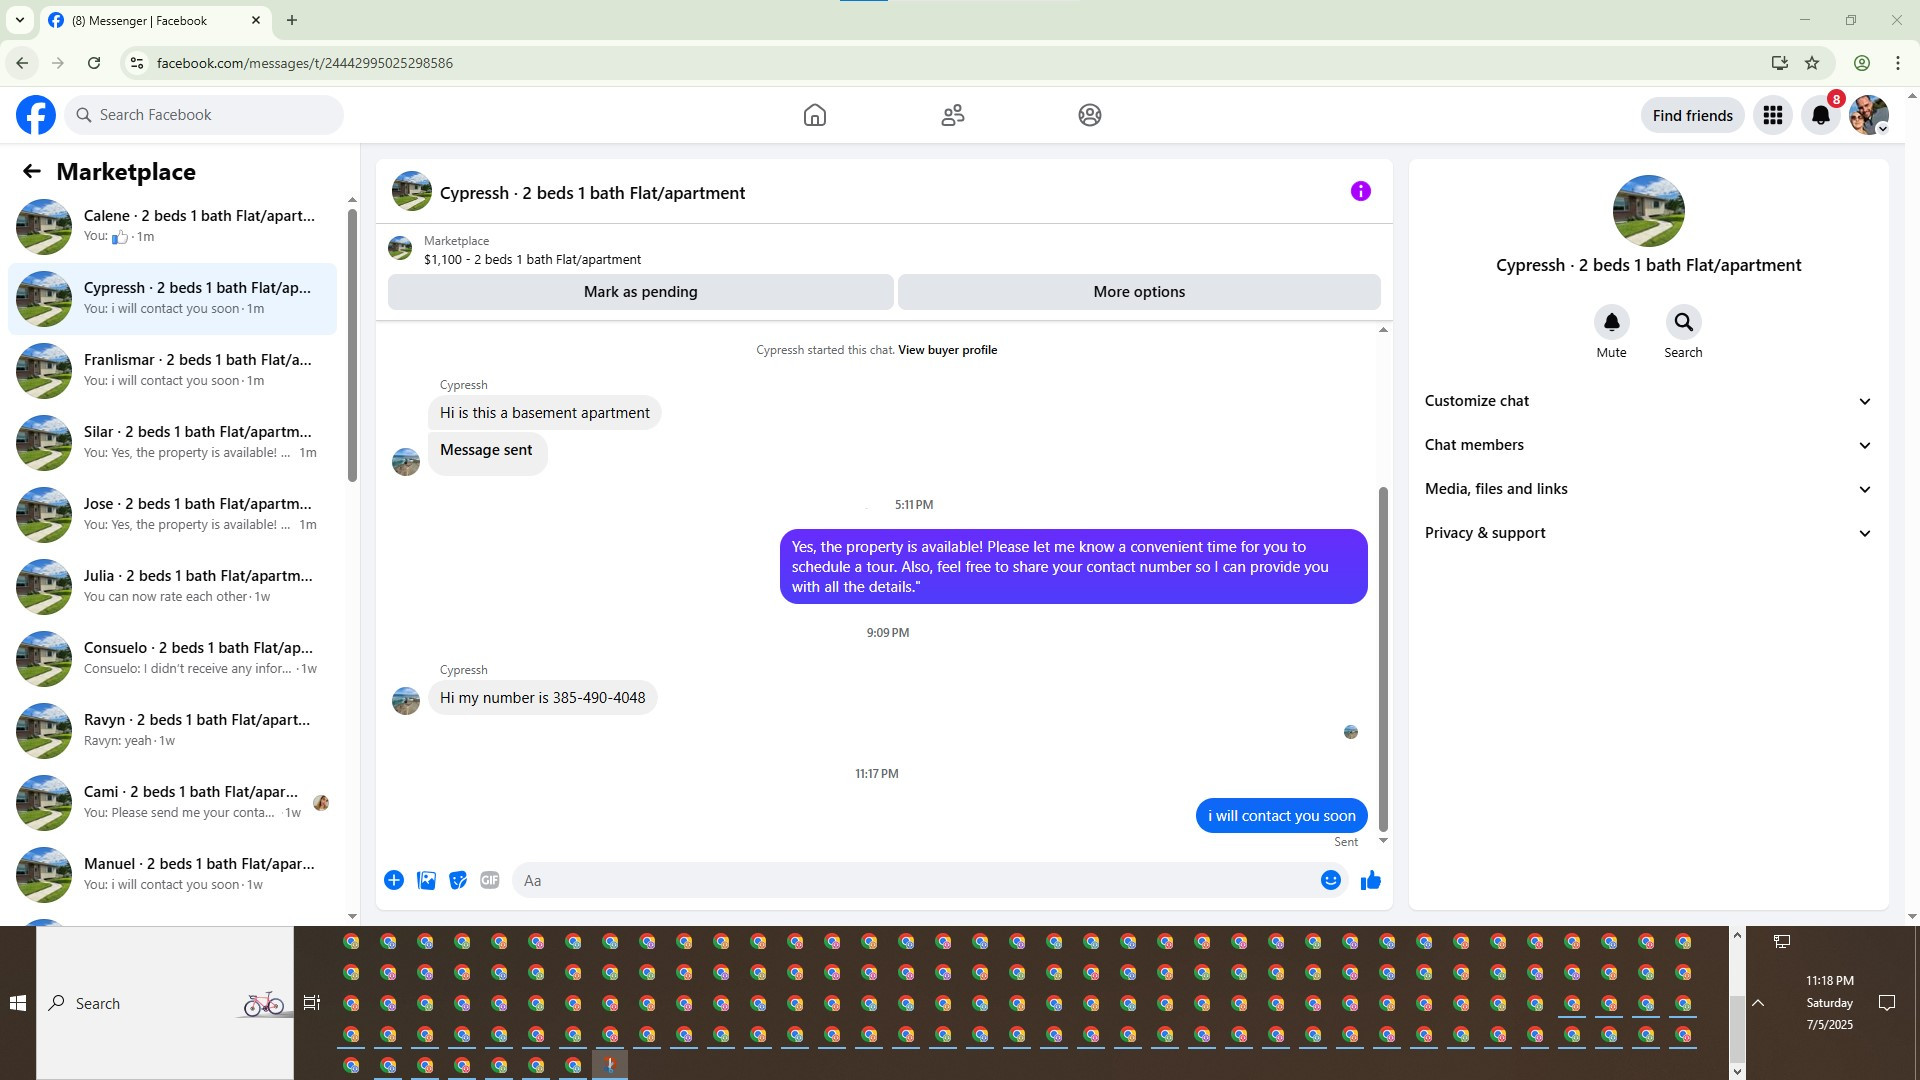Expand the Chat members section
The height and width of the screenshot is (1080, 1920).
point(1647,445)
